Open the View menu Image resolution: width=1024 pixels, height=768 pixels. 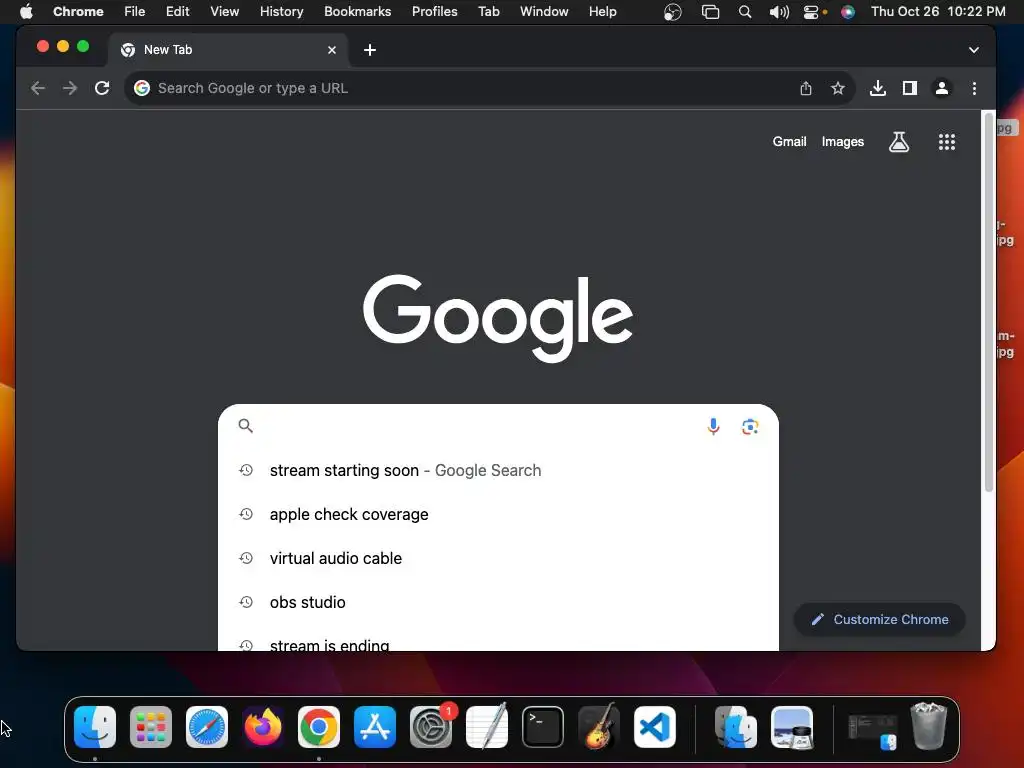(224, 12)
